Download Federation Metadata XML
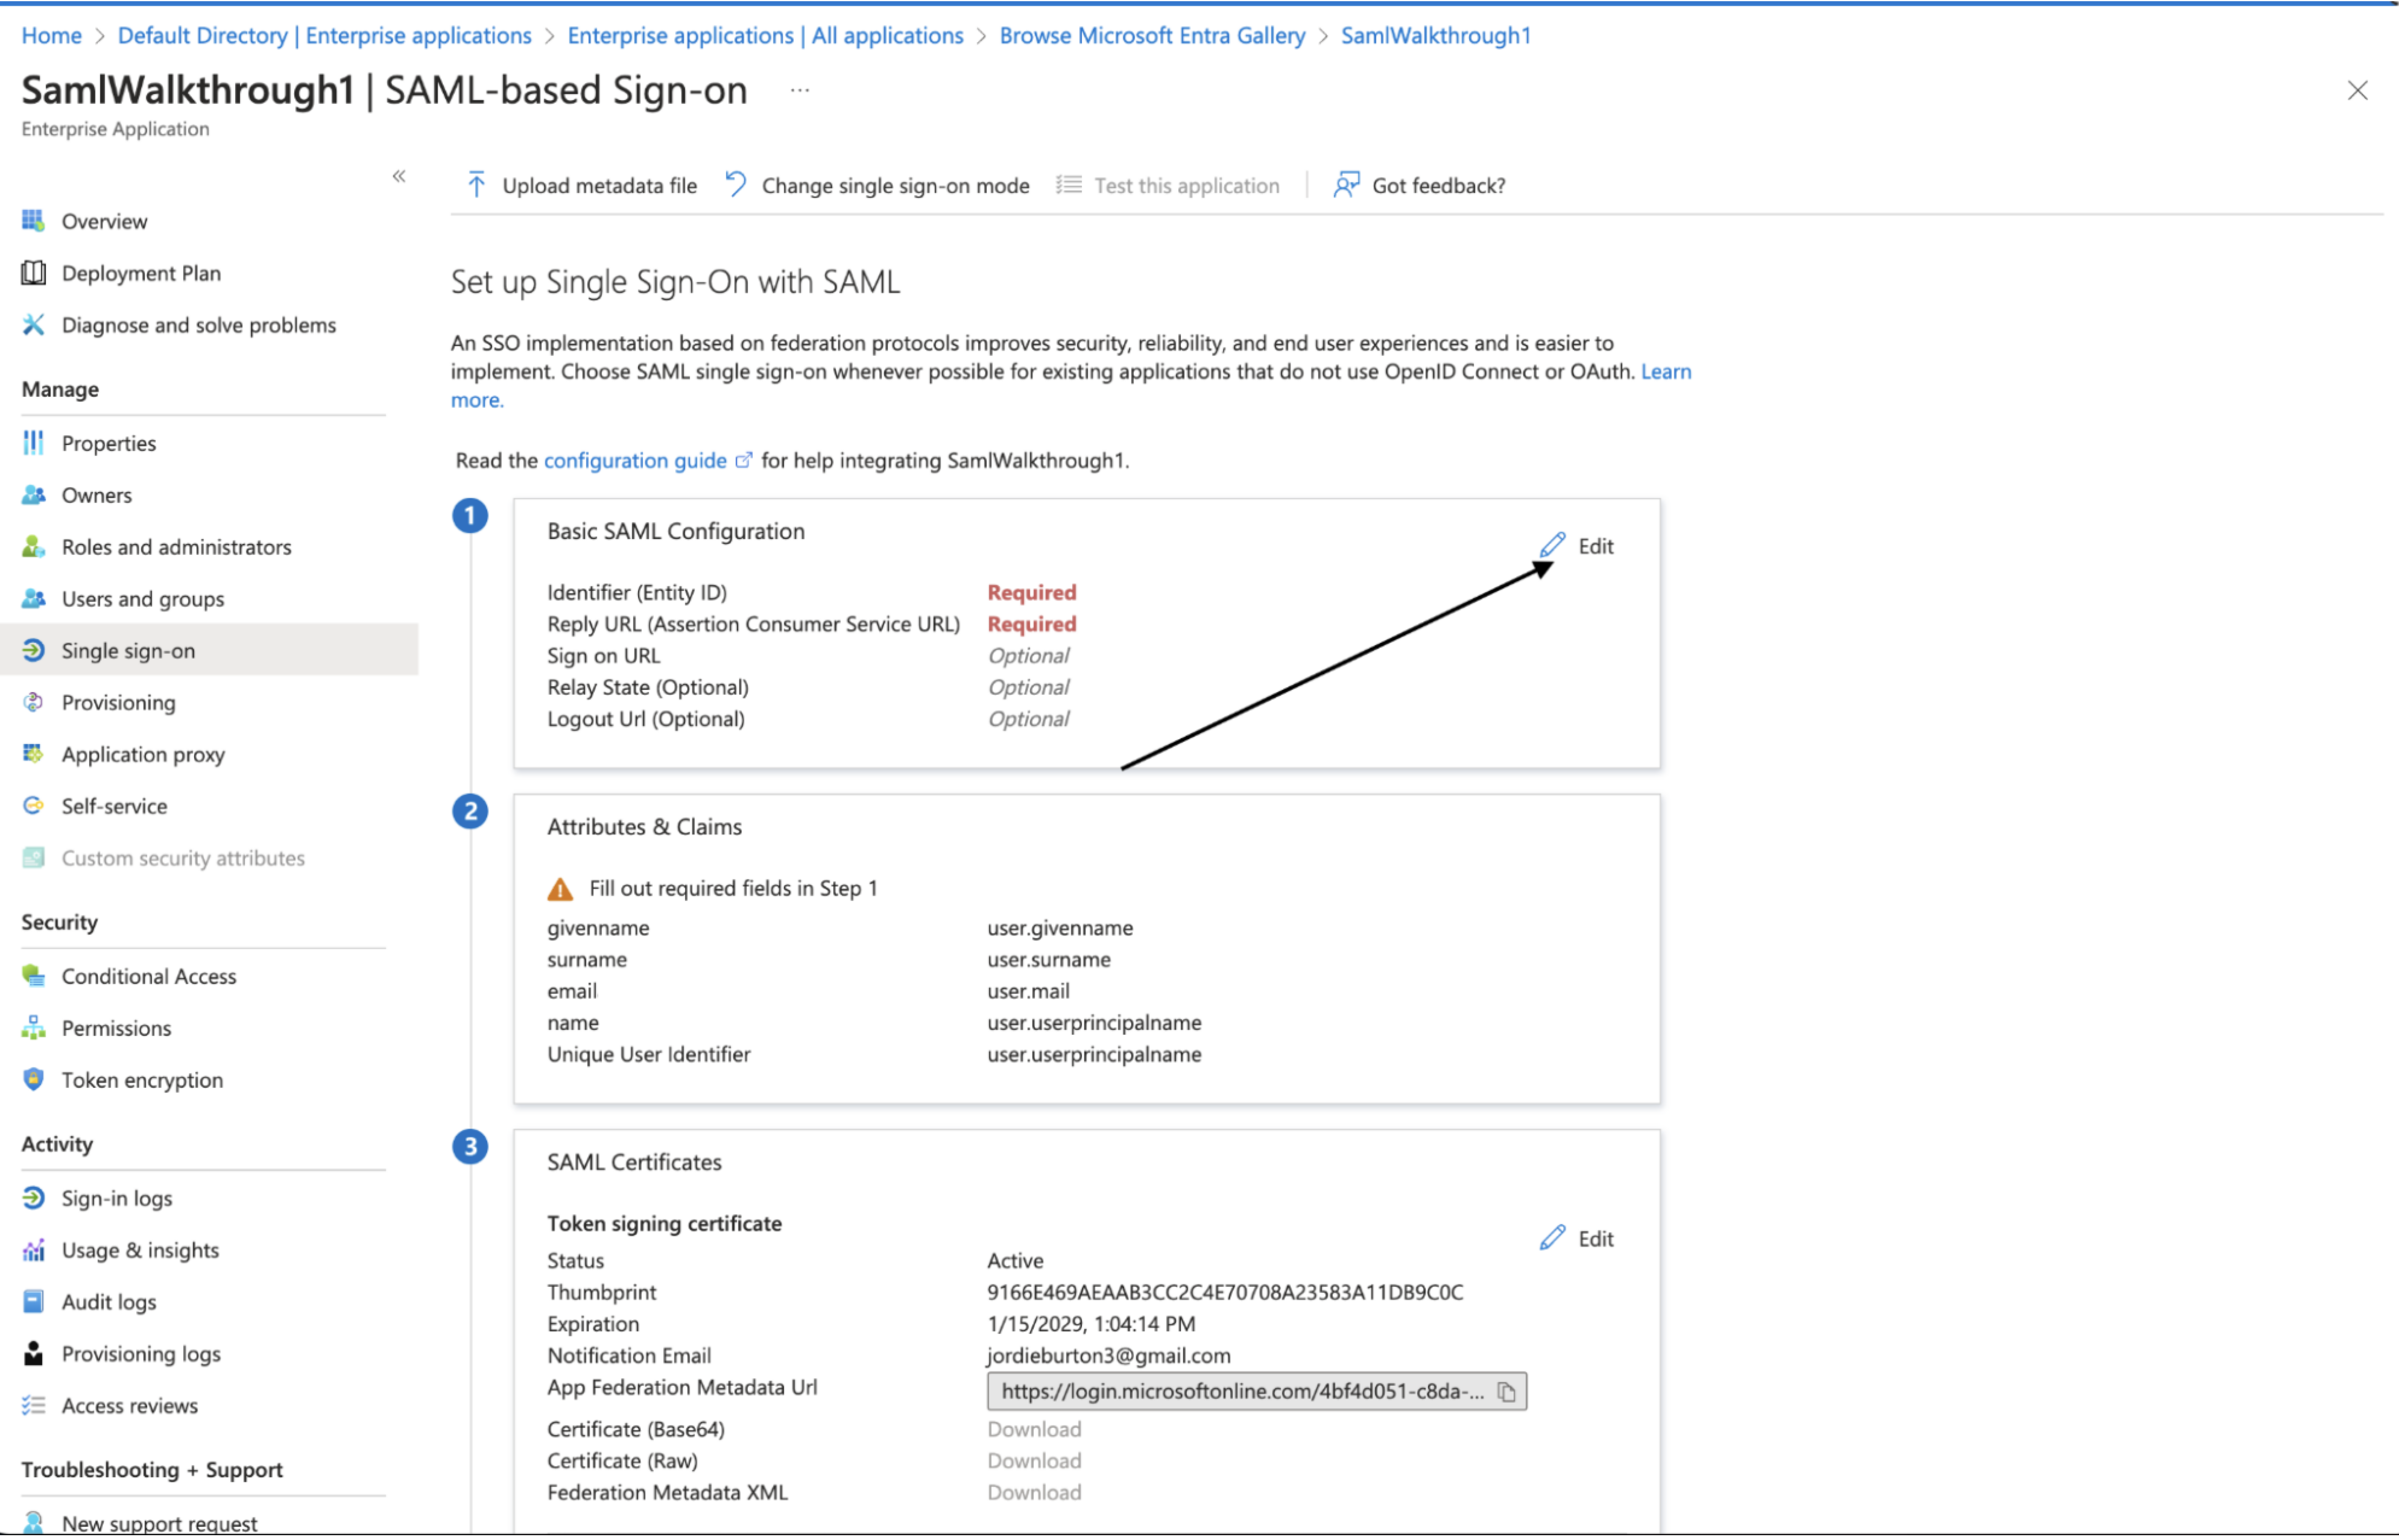Image resolution: width=2399 pixels, height=1540 pixels. tap(1034, 1494)
